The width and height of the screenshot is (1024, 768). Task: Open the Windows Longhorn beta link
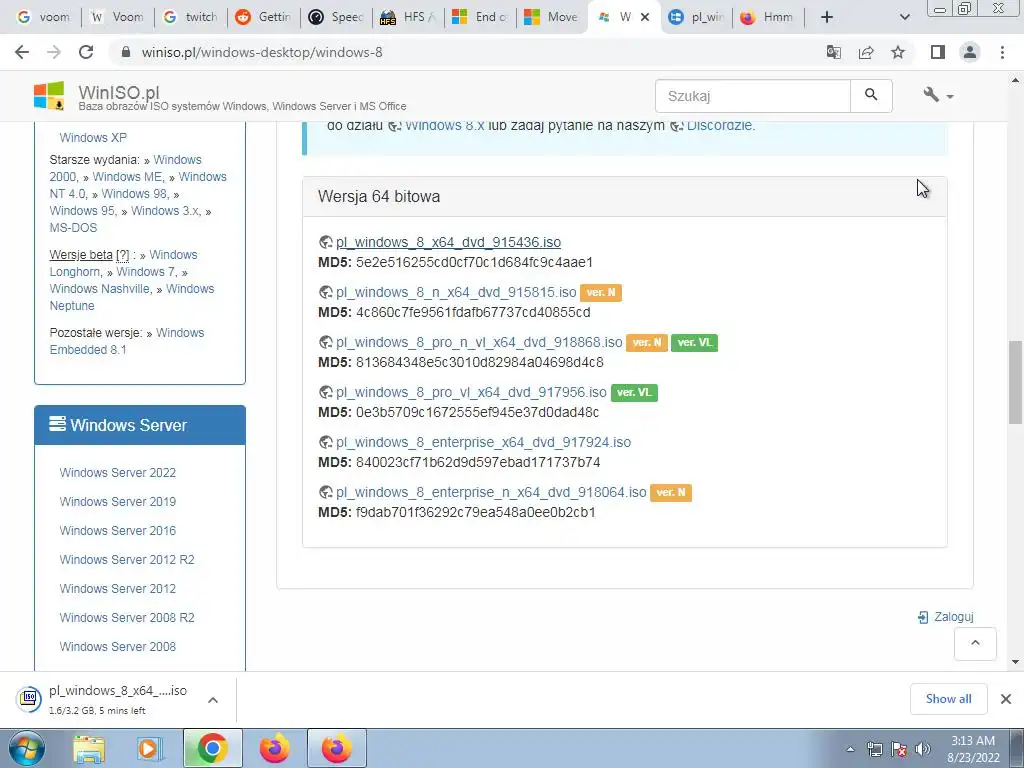123,263
